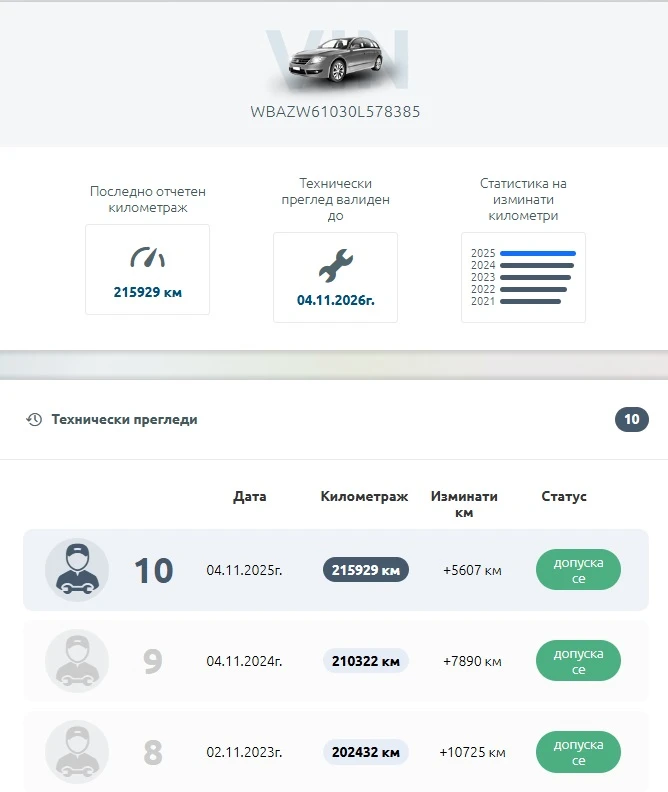The width and height of the screenshot is (668, 792).
Task: Select the 202432 км mileage badge
Action: tap(365, 751)
